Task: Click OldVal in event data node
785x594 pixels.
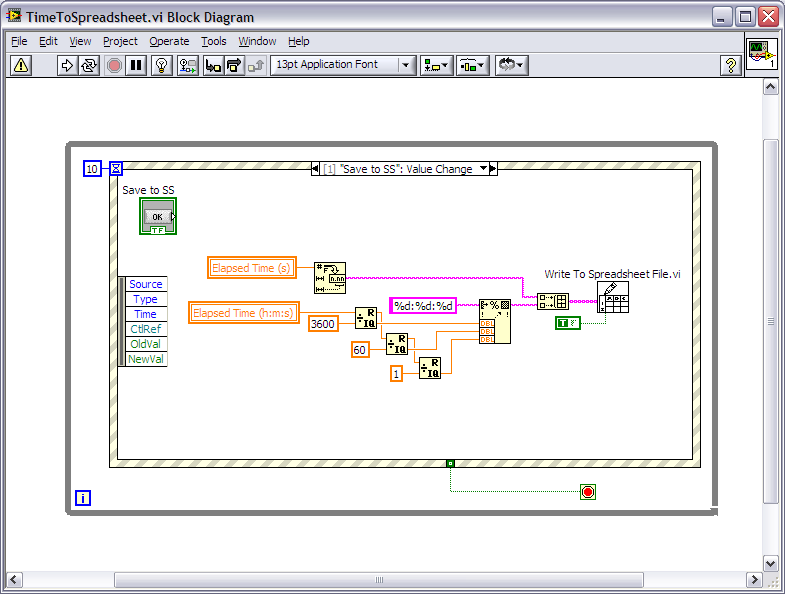Action: [146, 344]
